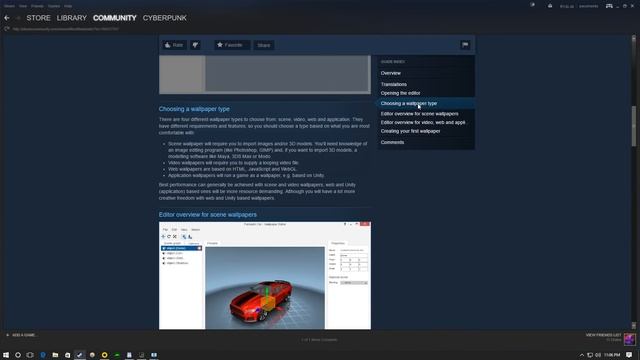Image resolution: width=640 pixels, height=360 pixels.
Task: Click the plus icon for Add a Game
Action: (7, 335)
